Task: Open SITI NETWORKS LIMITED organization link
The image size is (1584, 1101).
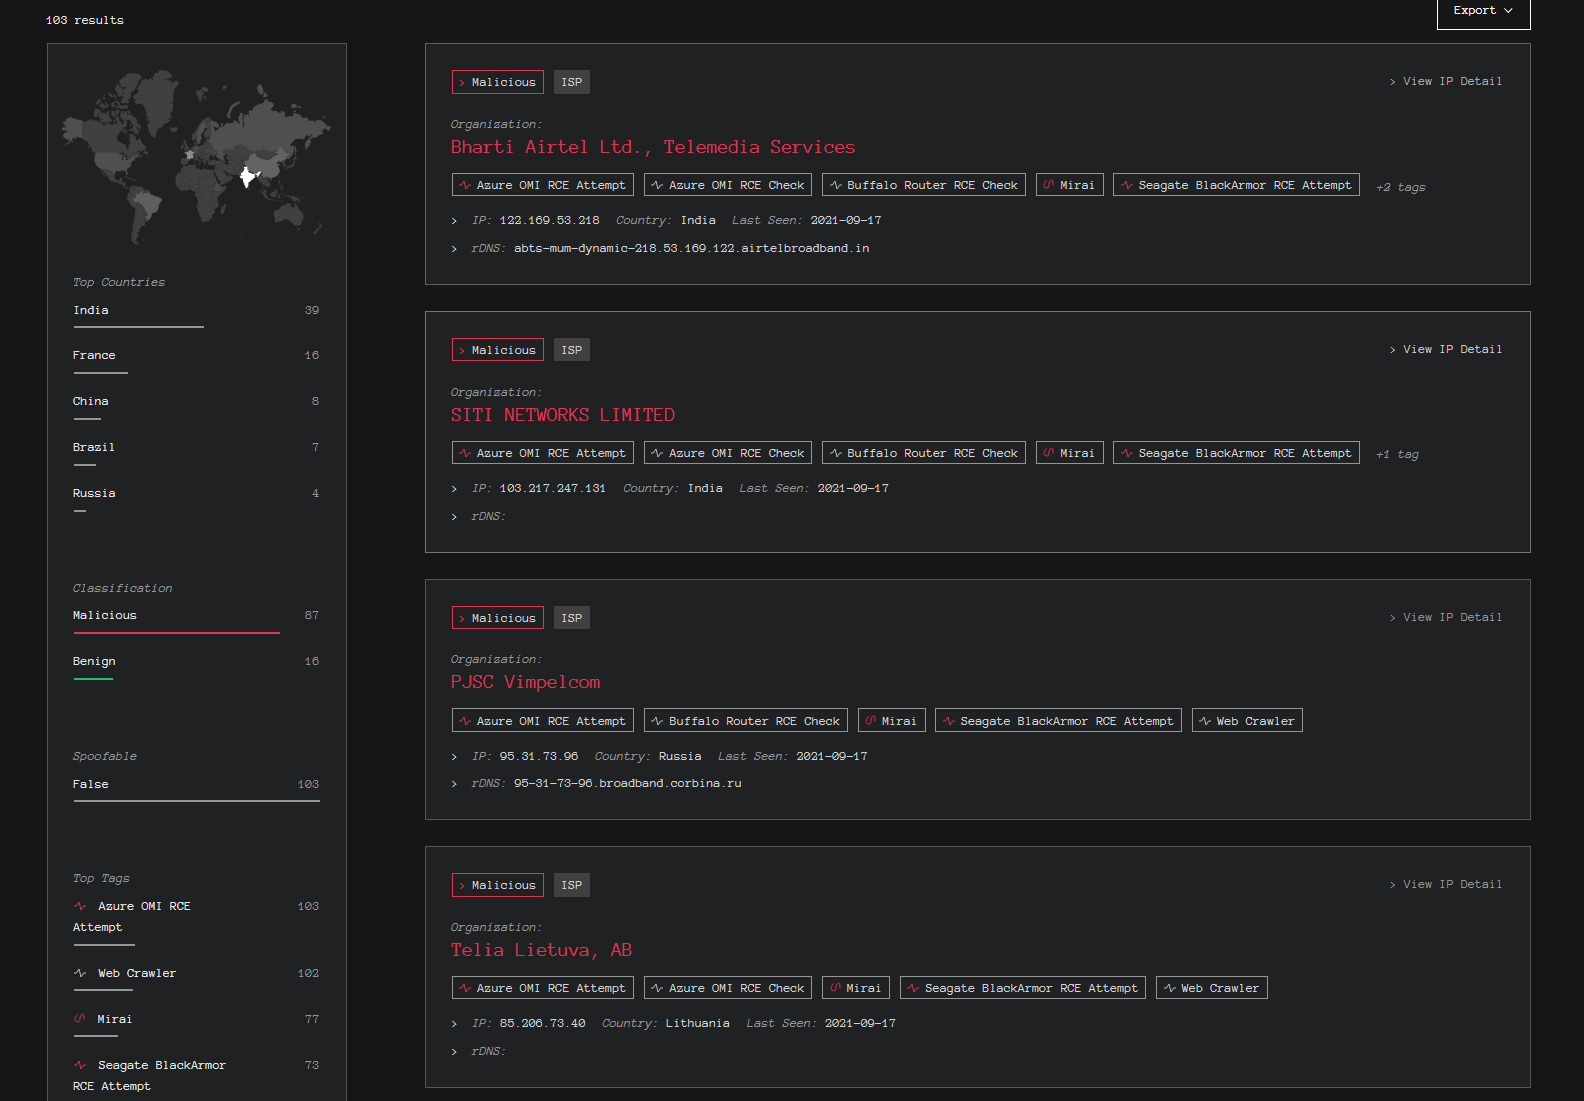Action: [563, 415]
